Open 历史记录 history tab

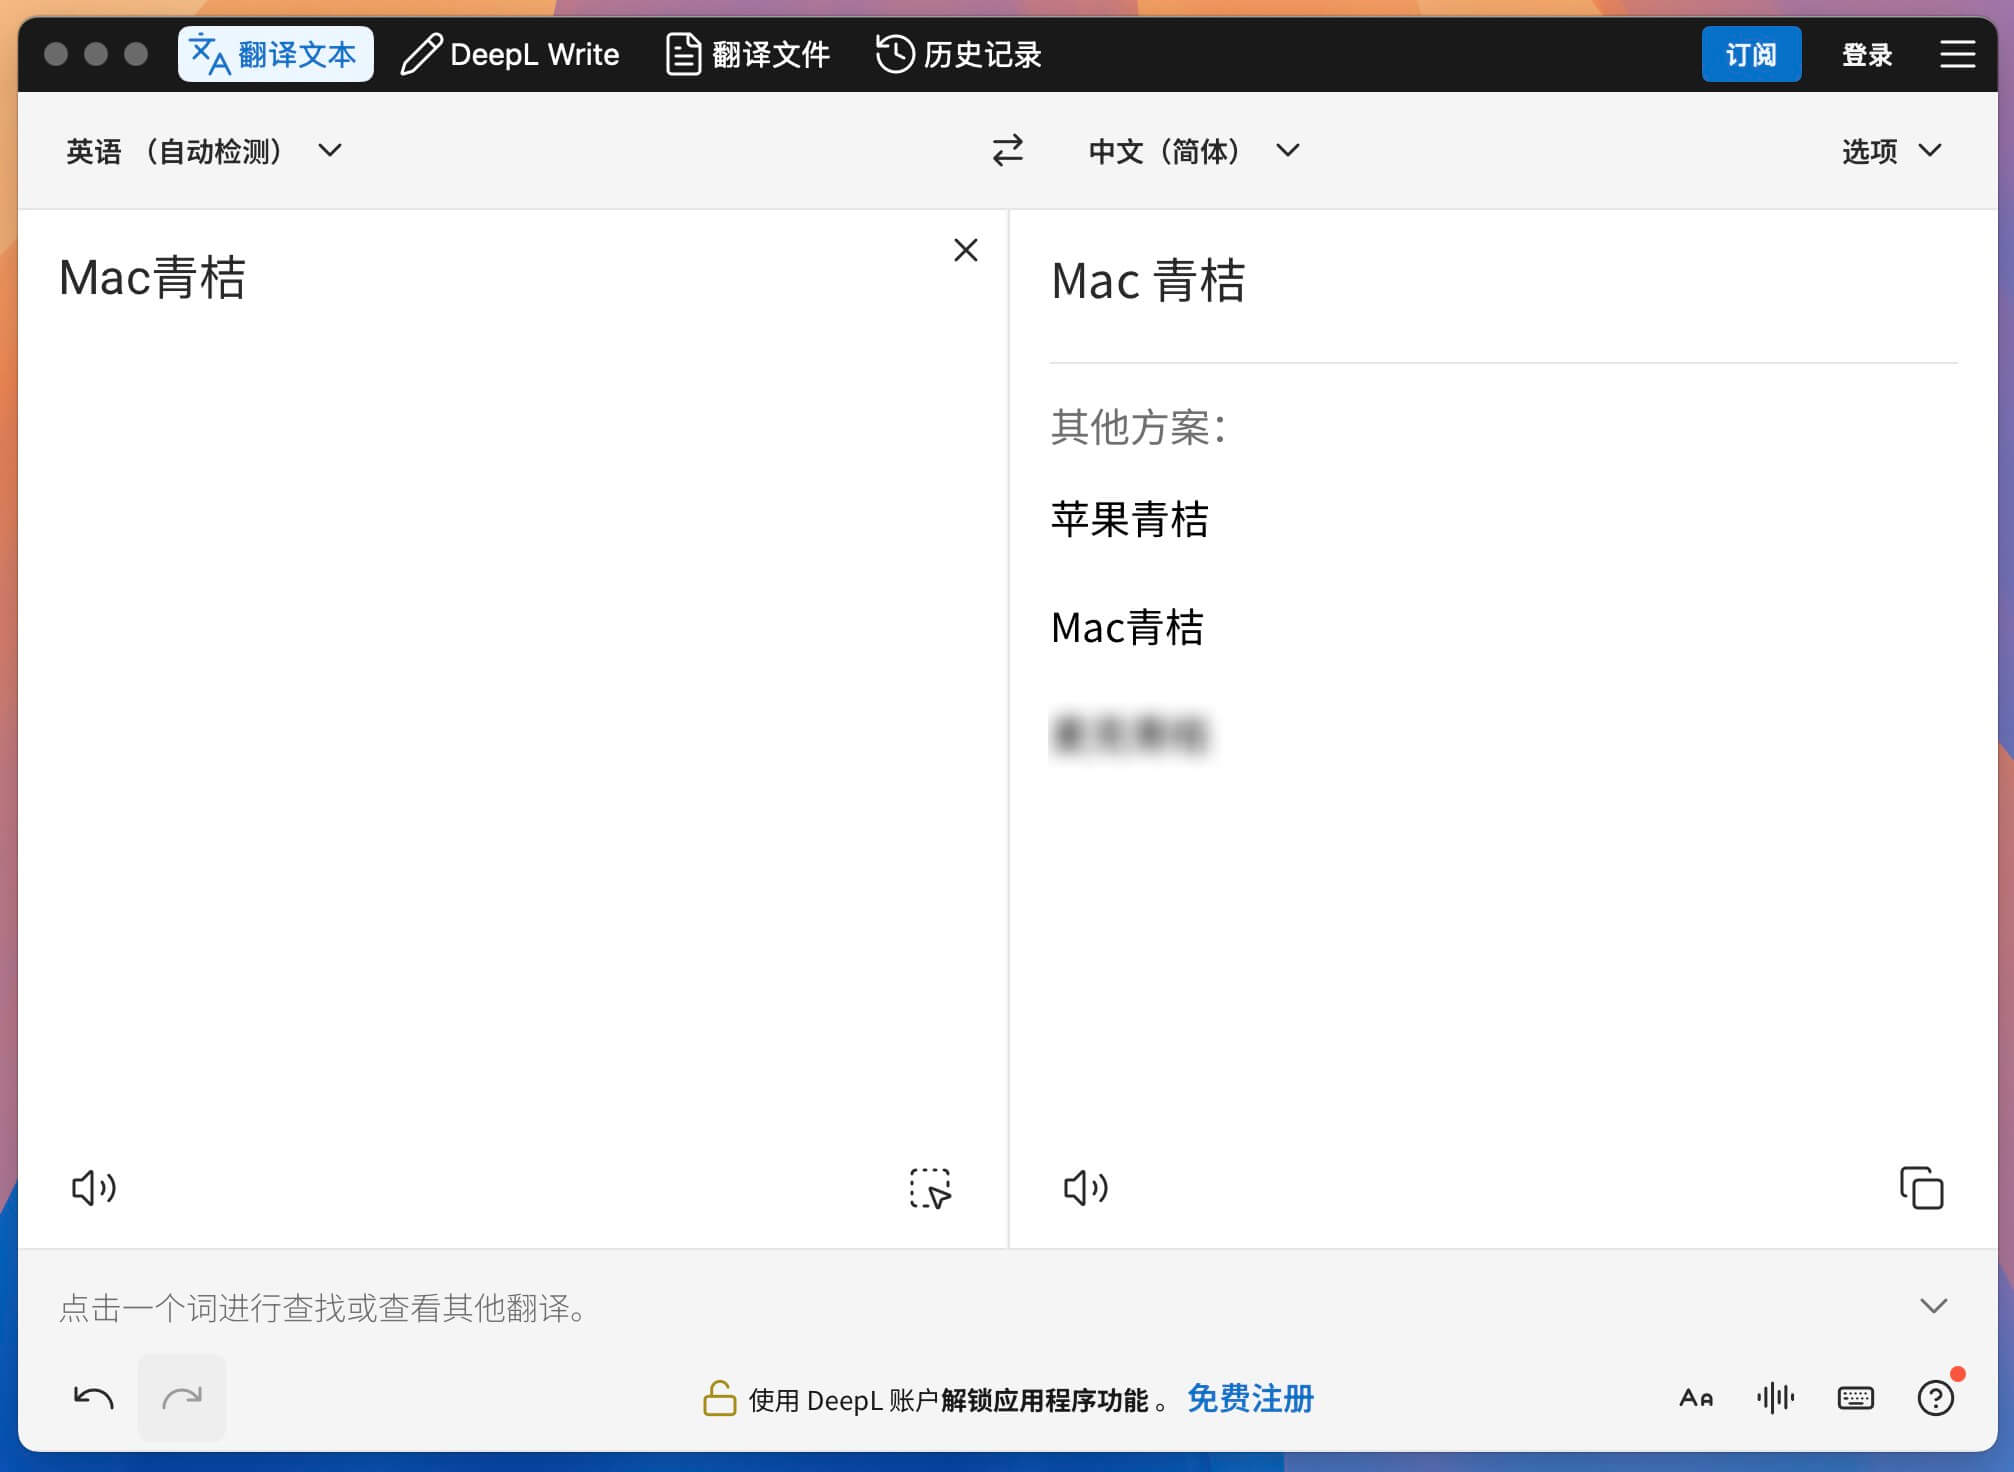[x=959, y=54]
